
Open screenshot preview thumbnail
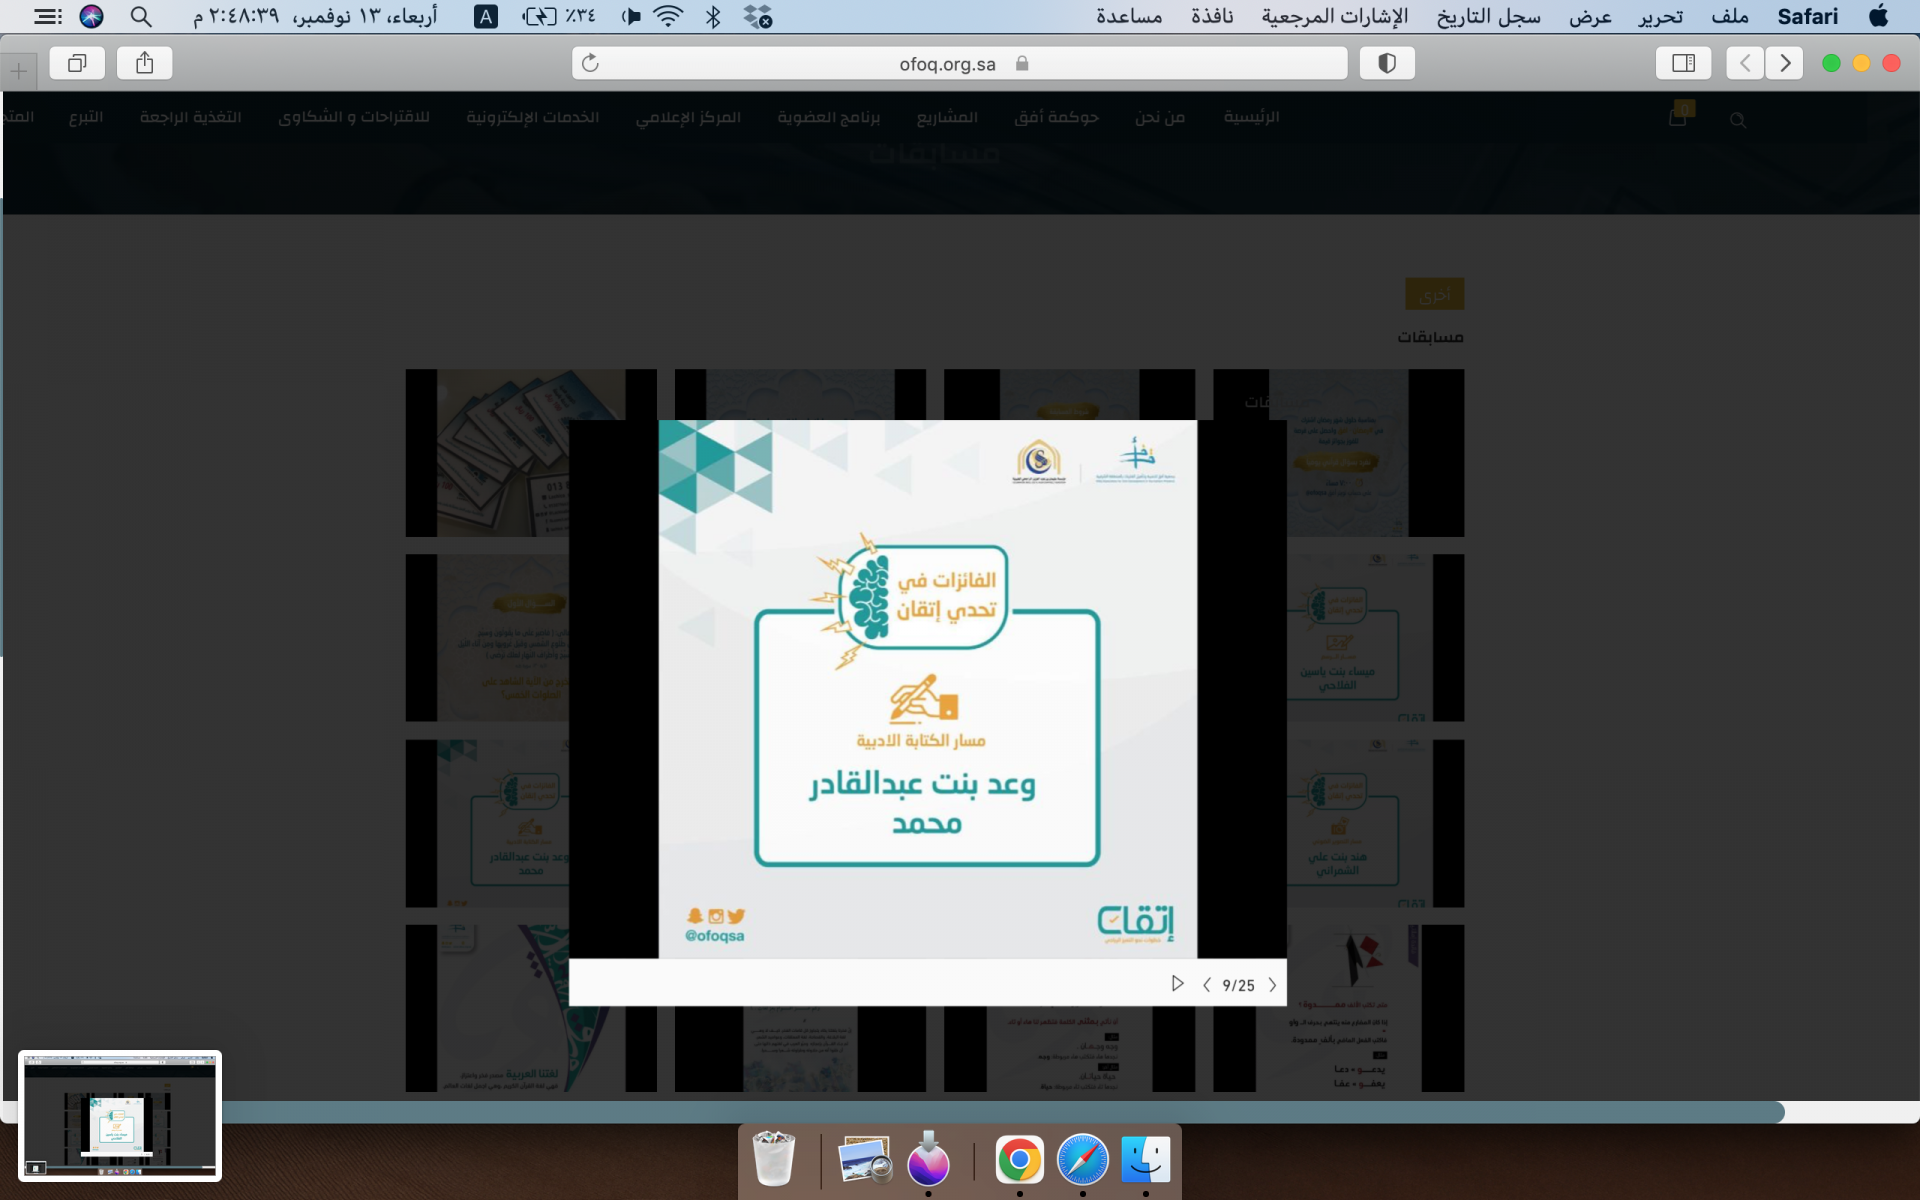point(120,1115)
